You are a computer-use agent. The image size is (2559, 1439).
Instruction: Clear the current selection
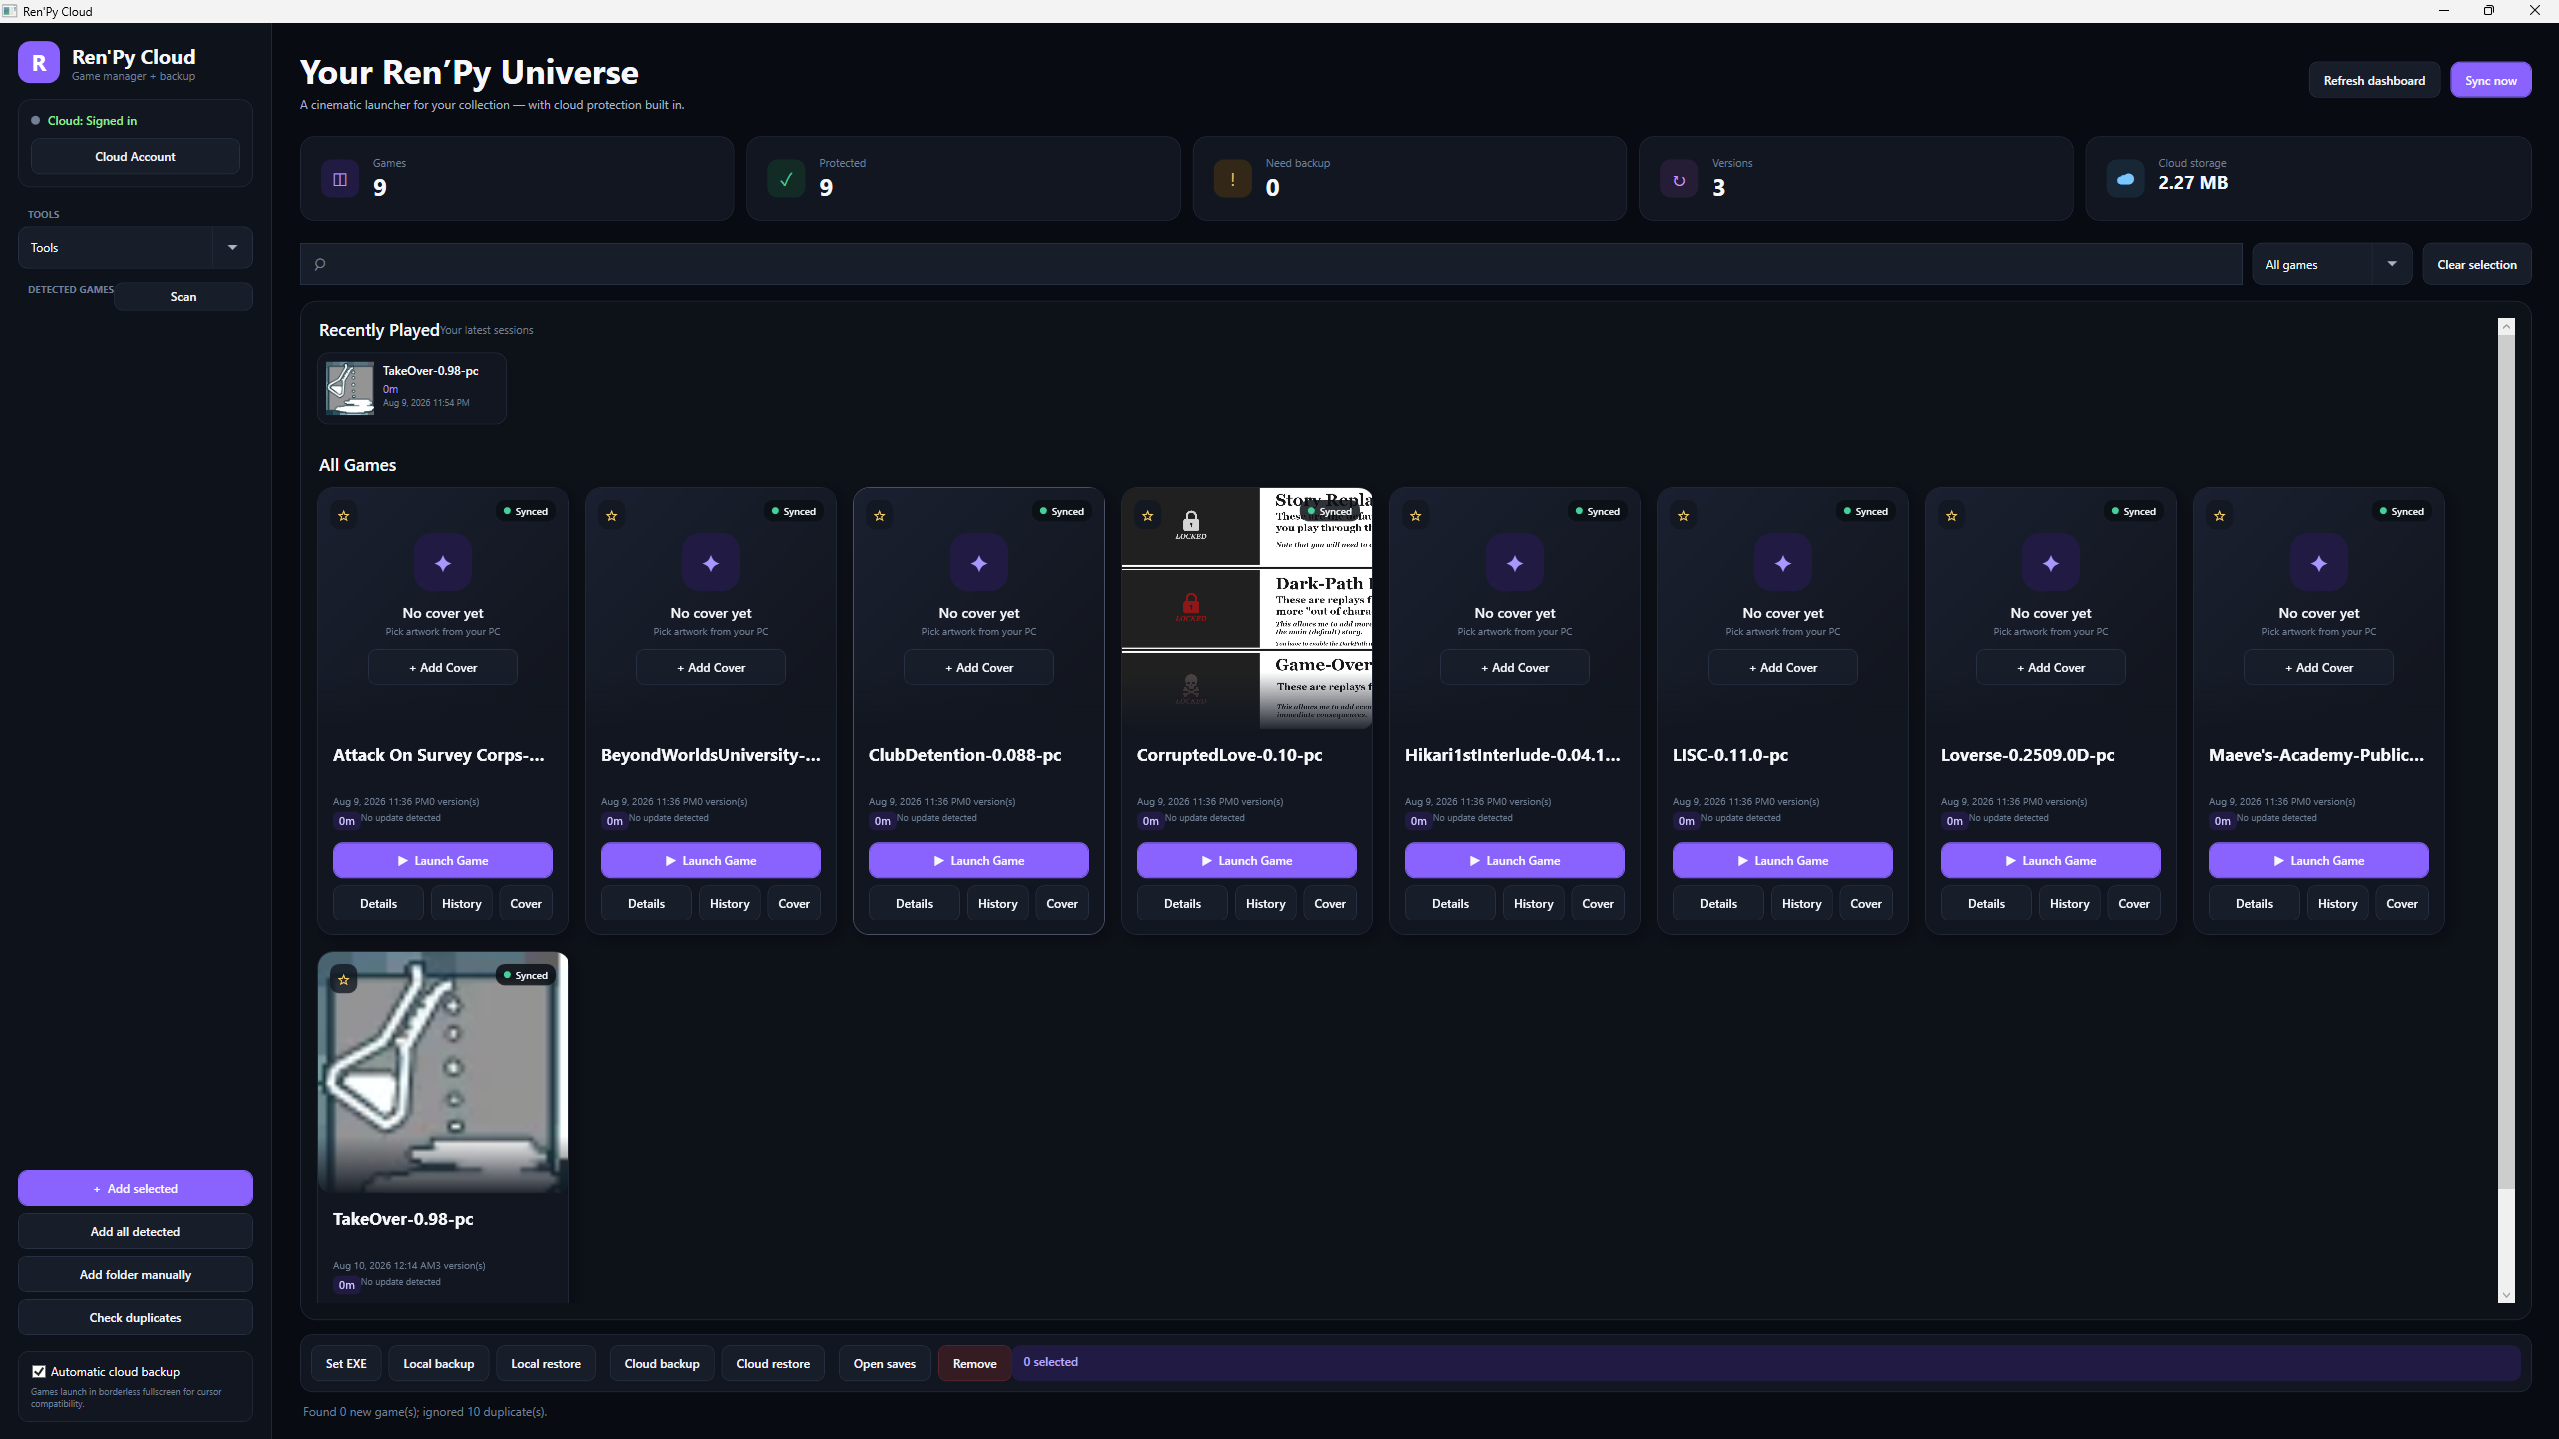pos(2477,265)
